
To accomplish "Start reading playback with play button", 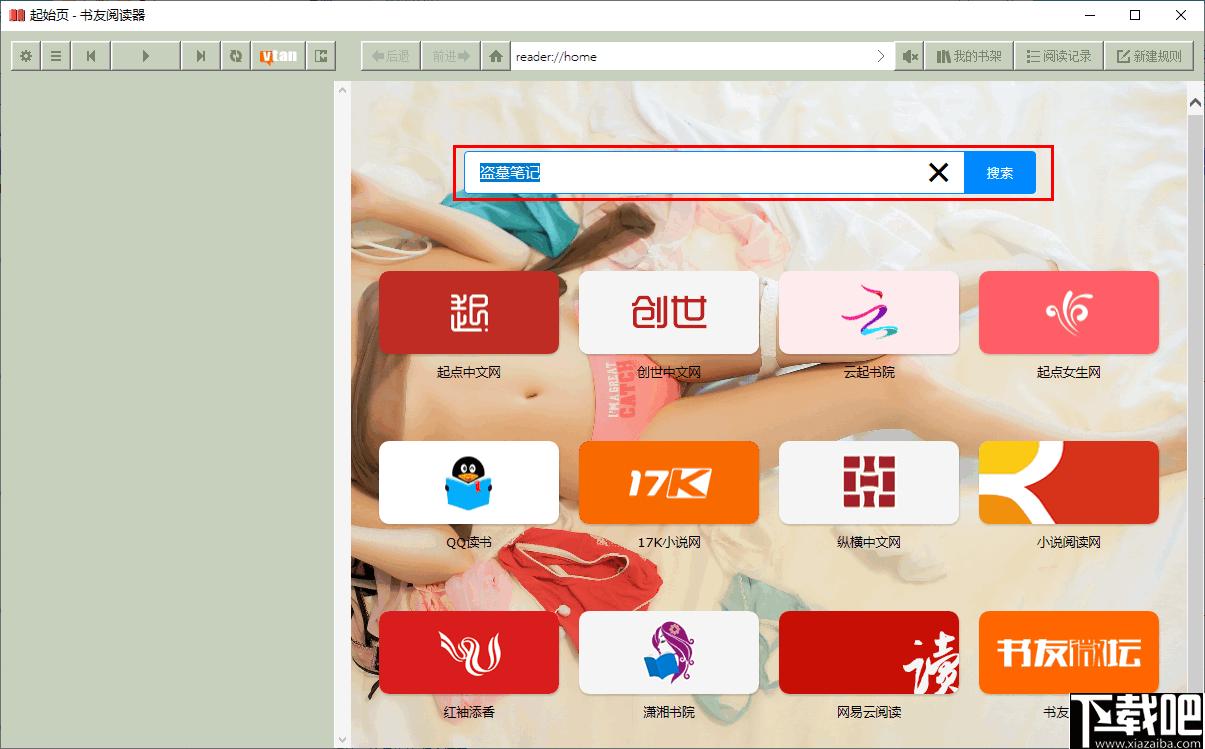I will (146, 56).
